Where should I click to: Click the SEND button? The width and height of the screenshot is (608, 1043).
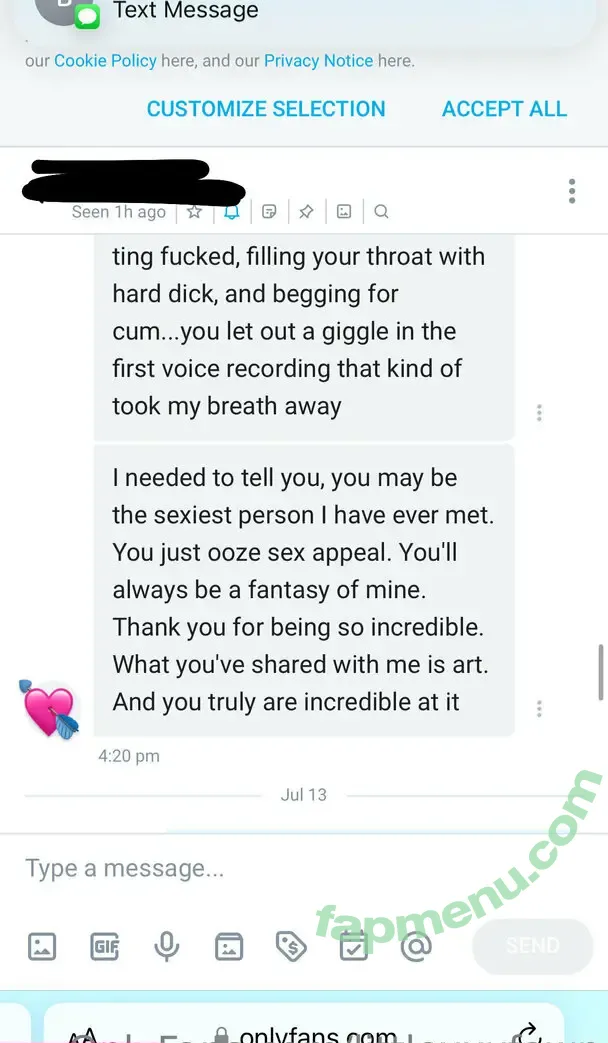(x=533, y=946)
